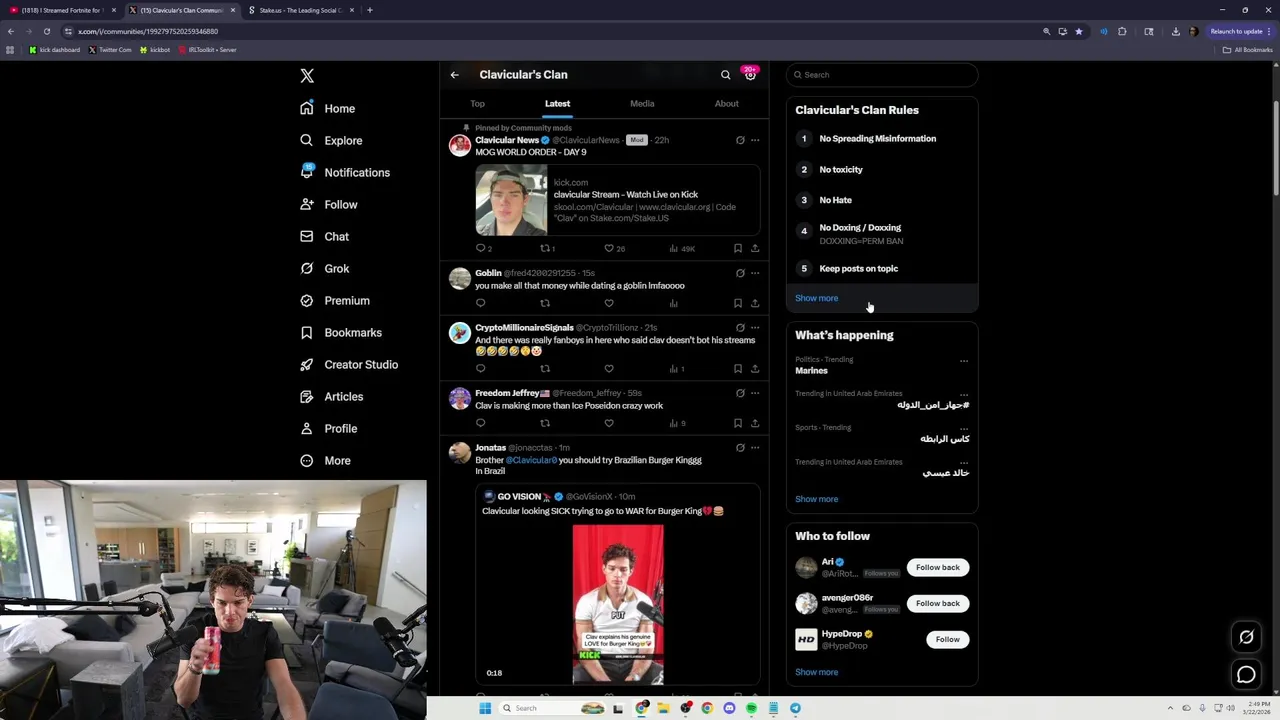Show more under What's happening
This screenshot has height=720, width=1280.
[817, 499]
